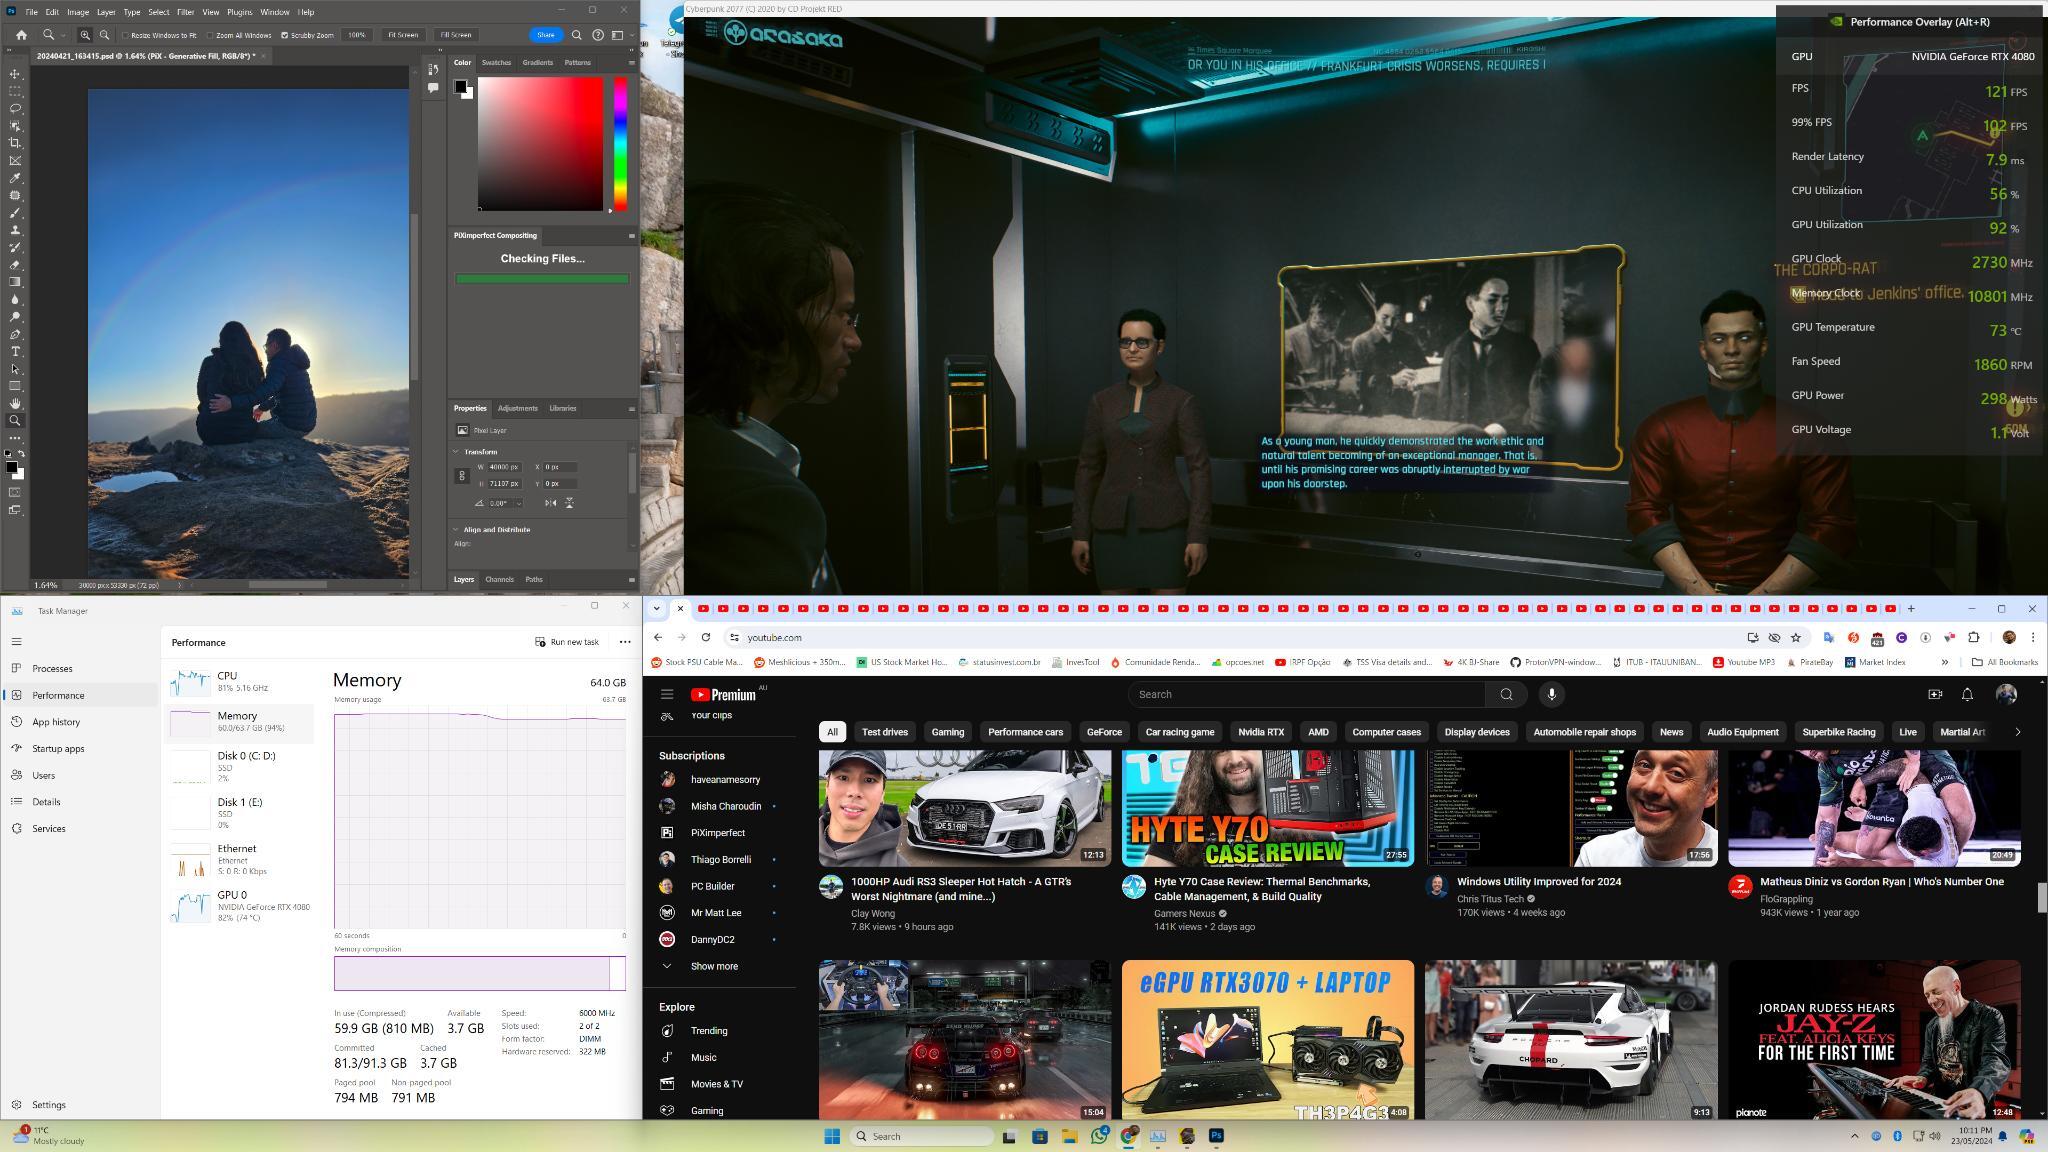Open YouTube hamburger guide menu
The image size is (2048, 1152).
tap(667, 694)
